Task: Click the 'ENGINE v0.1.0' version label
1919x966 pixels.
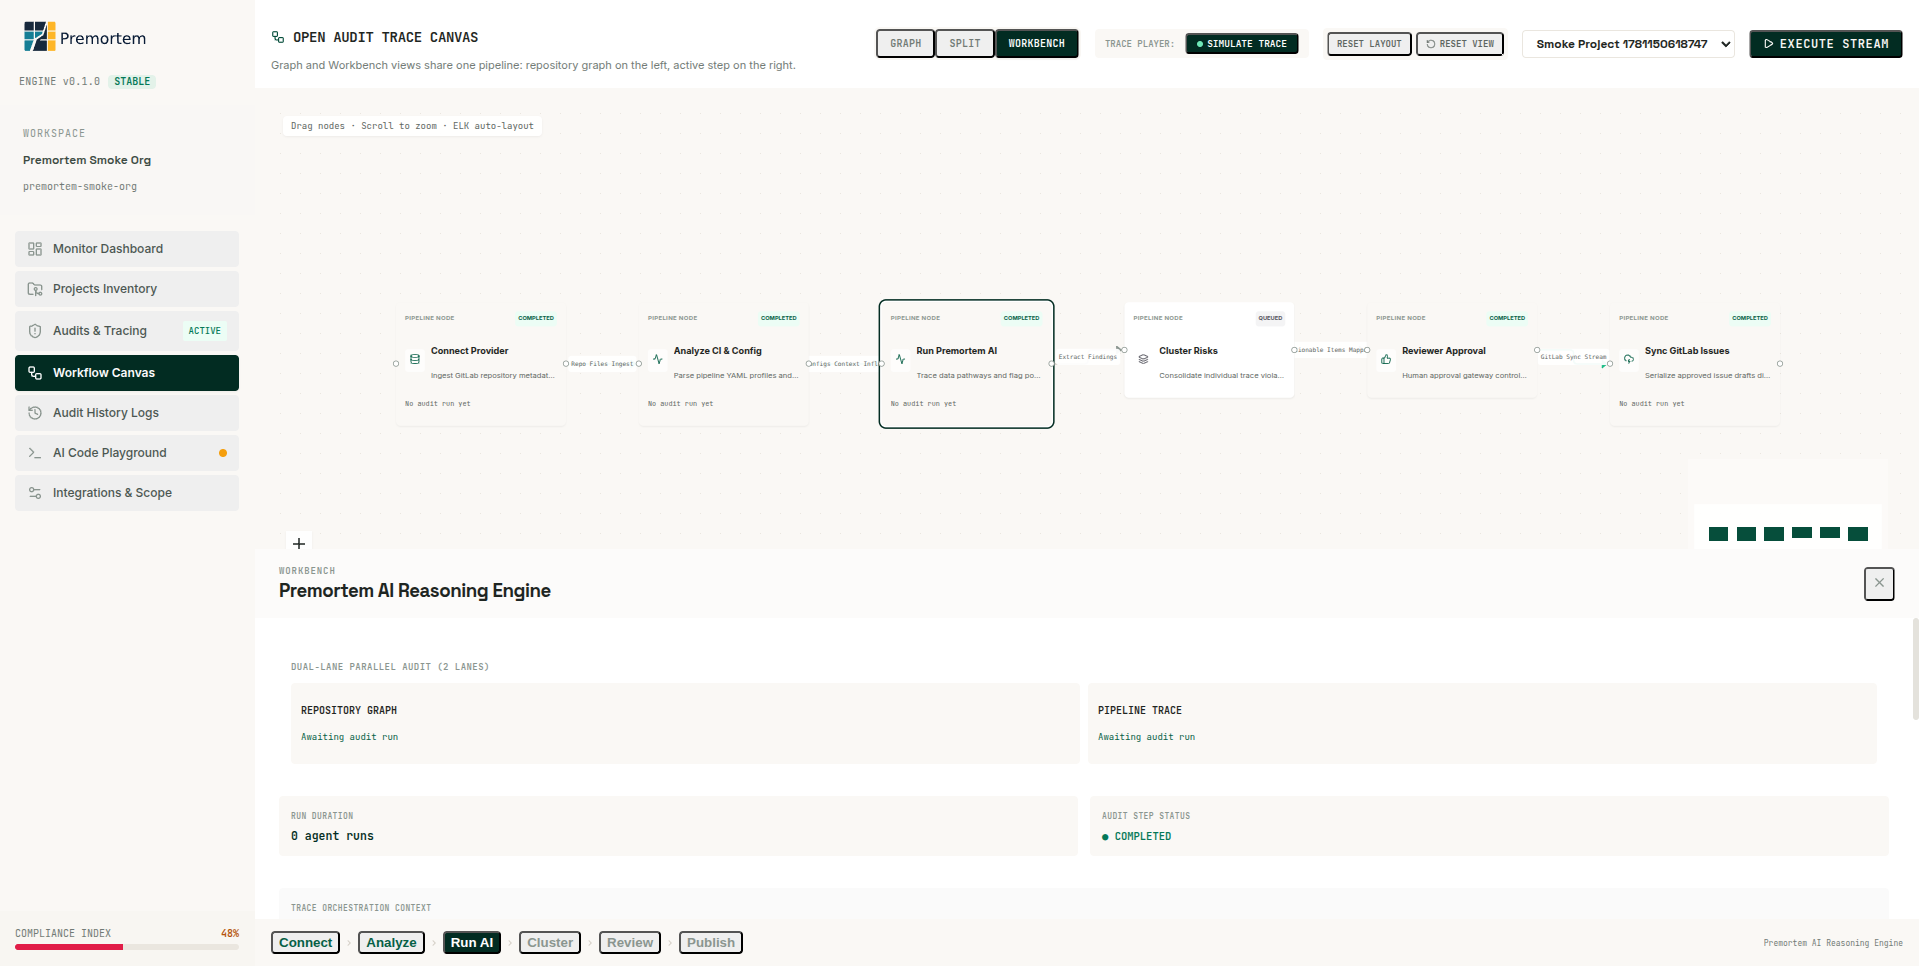Action: pos(59,82)
